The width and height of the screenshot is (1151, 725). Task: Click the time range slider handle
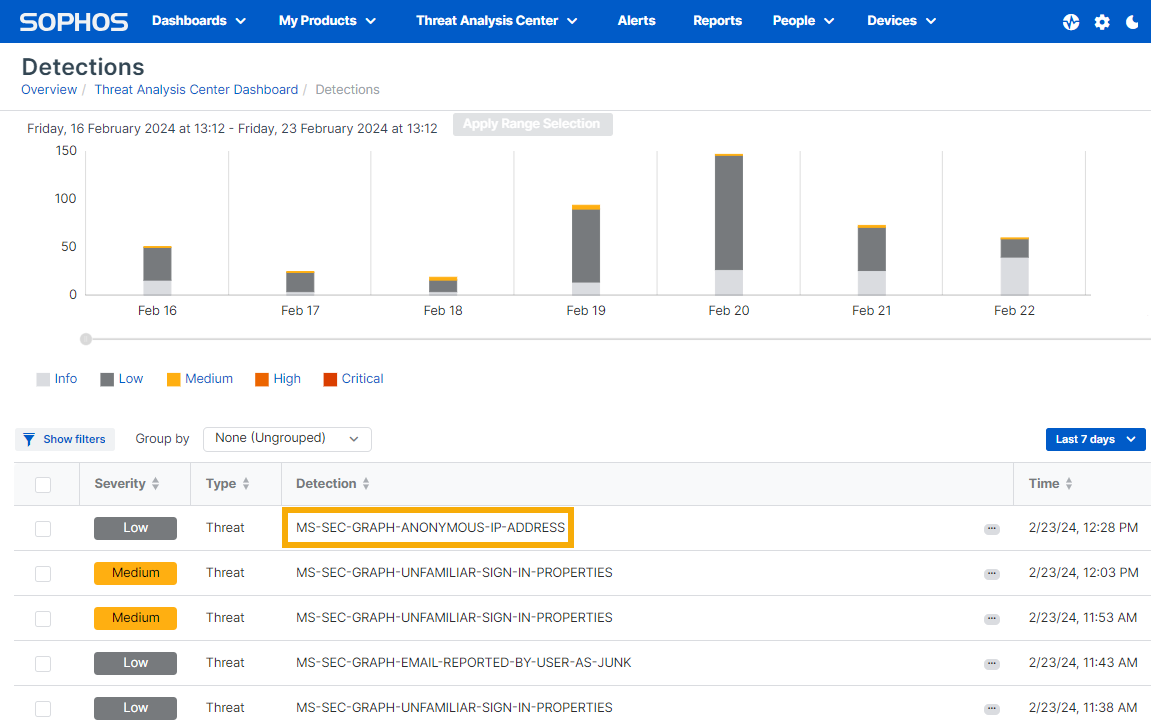[x=86, y=339]
